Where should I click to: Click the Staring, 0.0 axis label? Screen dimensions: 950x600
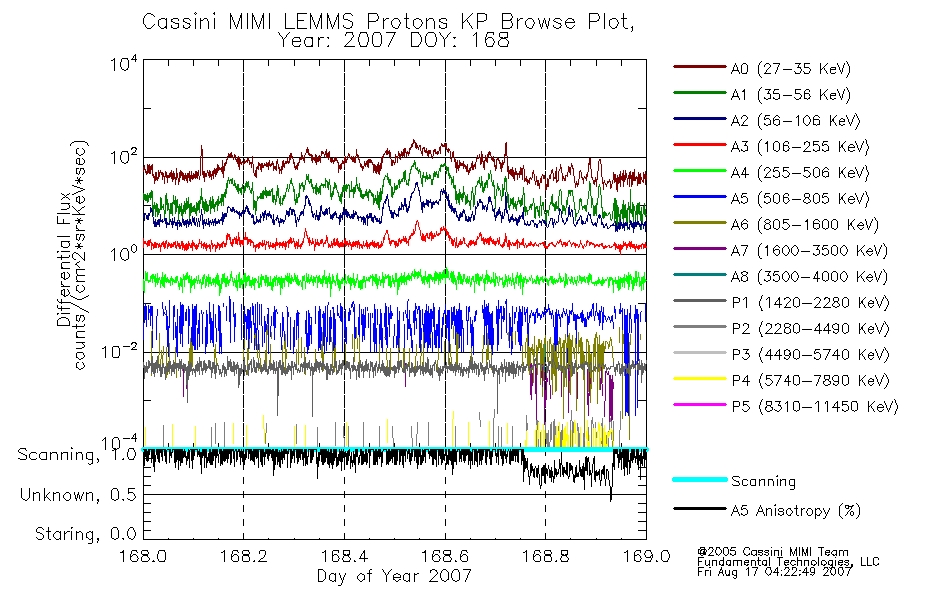tap(86, 535)
